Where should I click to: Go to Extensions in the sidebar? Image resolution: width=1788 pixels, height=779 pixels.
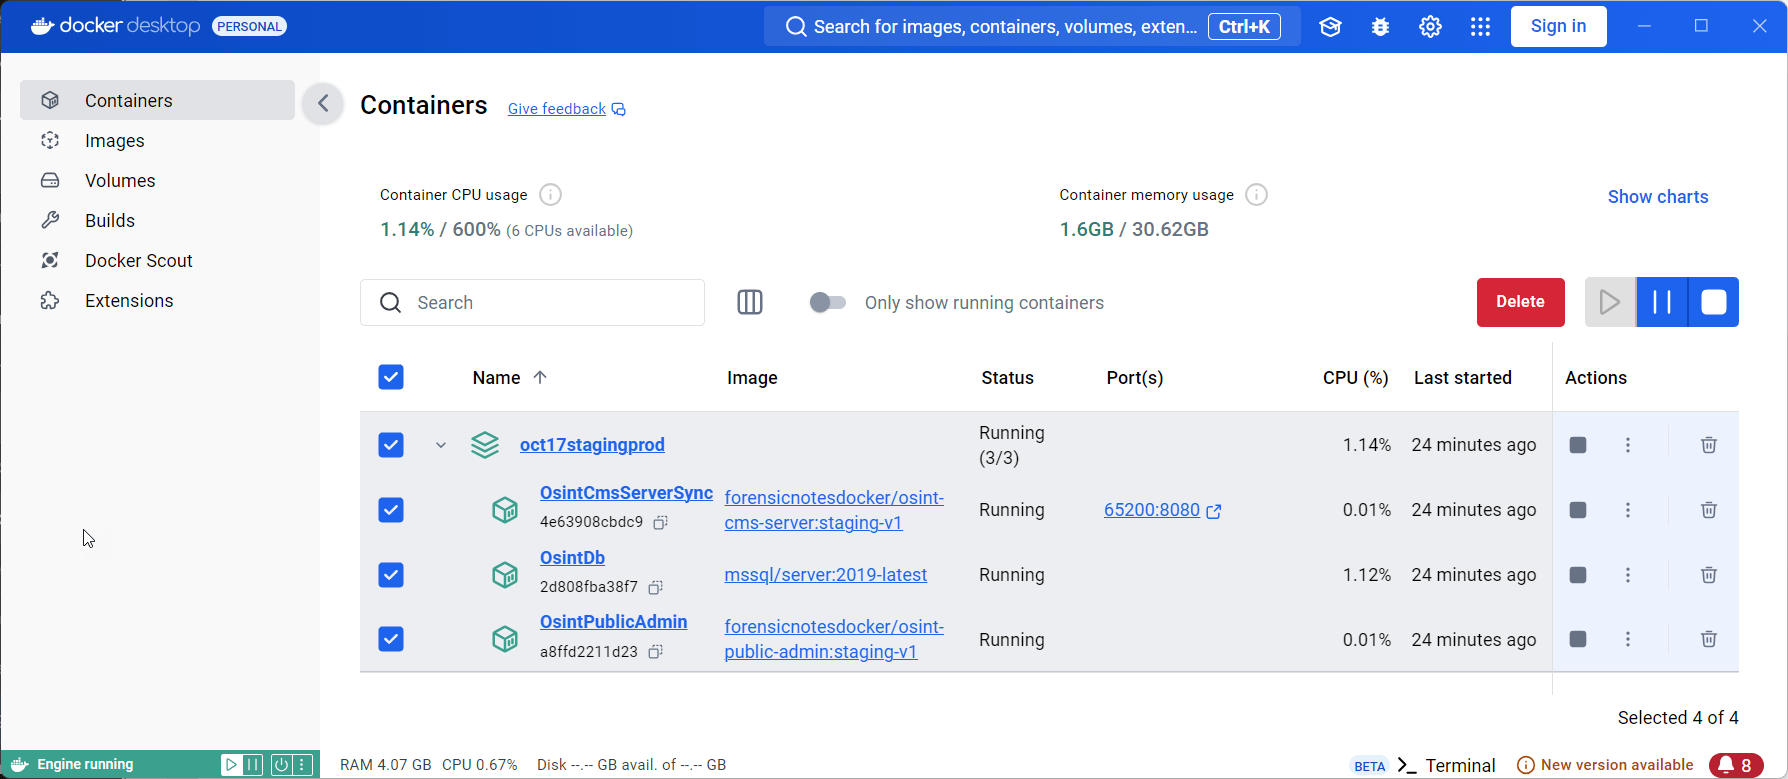pyautogui.click(x=158, y=300)
